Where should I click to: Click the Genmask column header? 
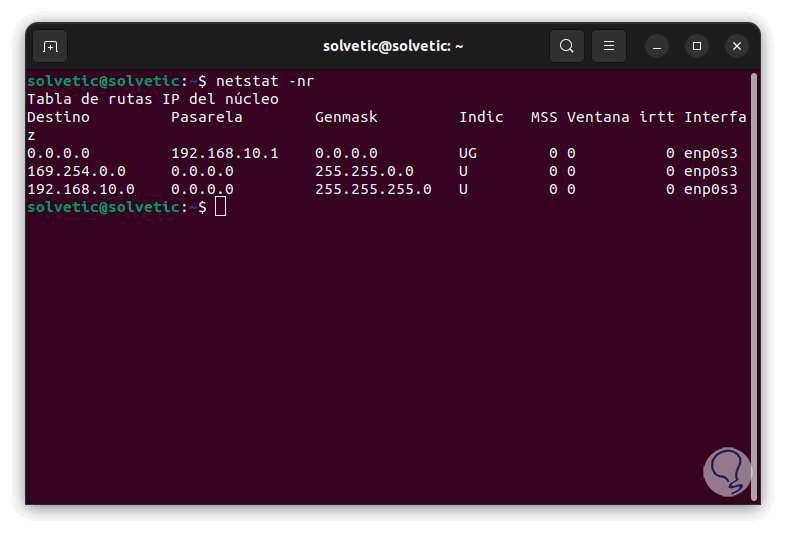tap(346, 117)
